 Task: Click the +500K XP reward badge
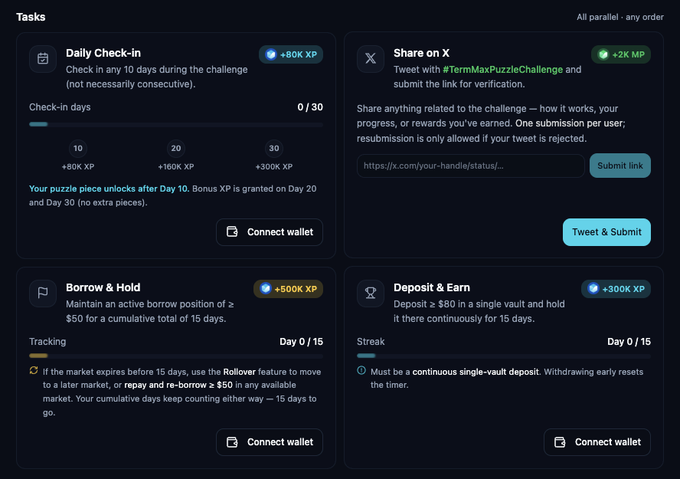tap(288, 289)
